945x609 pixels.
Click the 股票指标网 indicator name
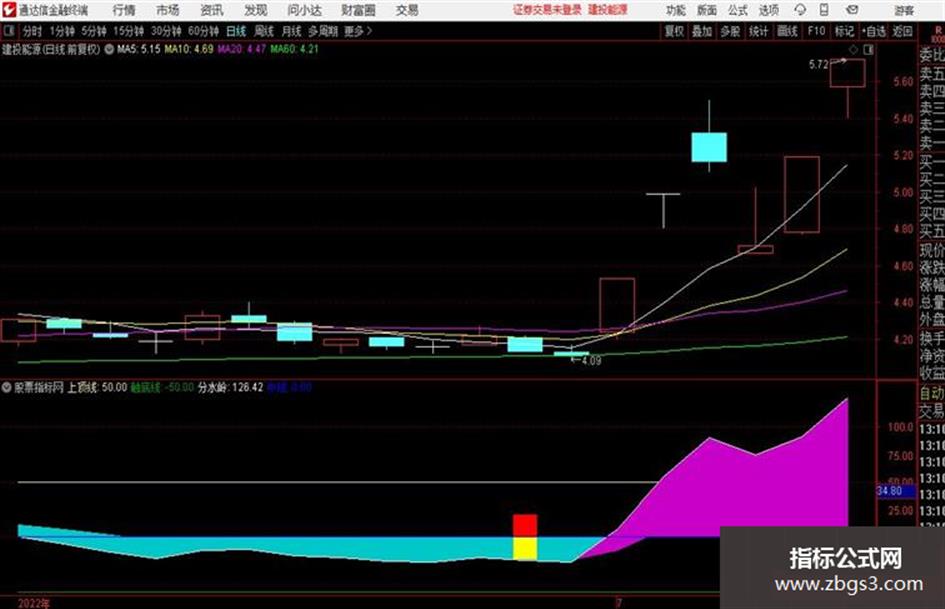(x=39, y=387)
